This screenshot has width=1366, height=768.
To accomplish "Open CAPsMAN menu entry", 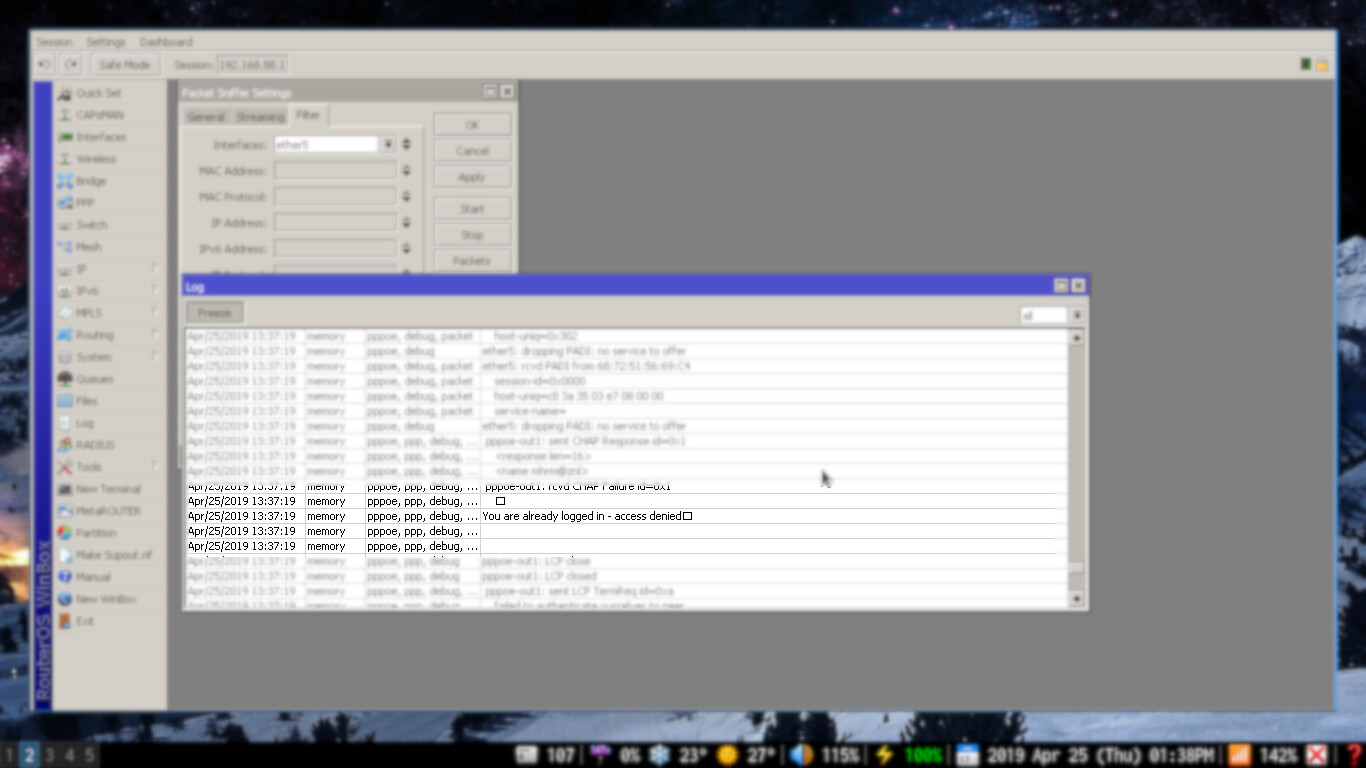I will tap(100, 115).
